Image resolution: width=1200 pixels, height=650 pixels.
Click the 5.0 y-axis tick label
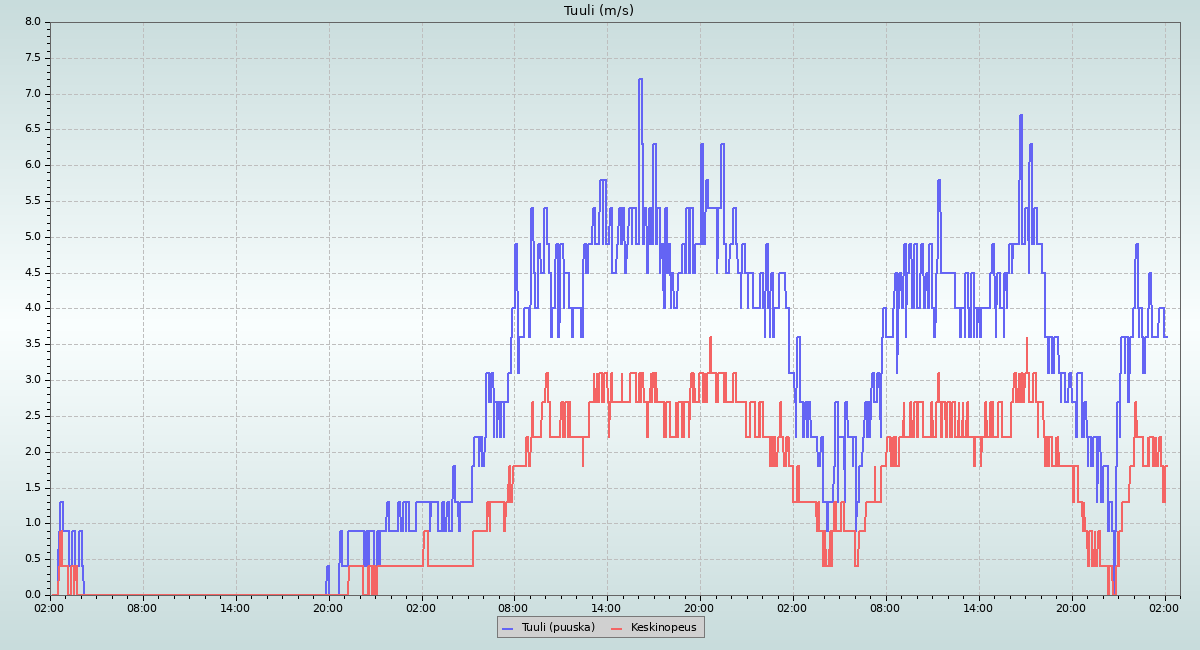tap(32, 237)
